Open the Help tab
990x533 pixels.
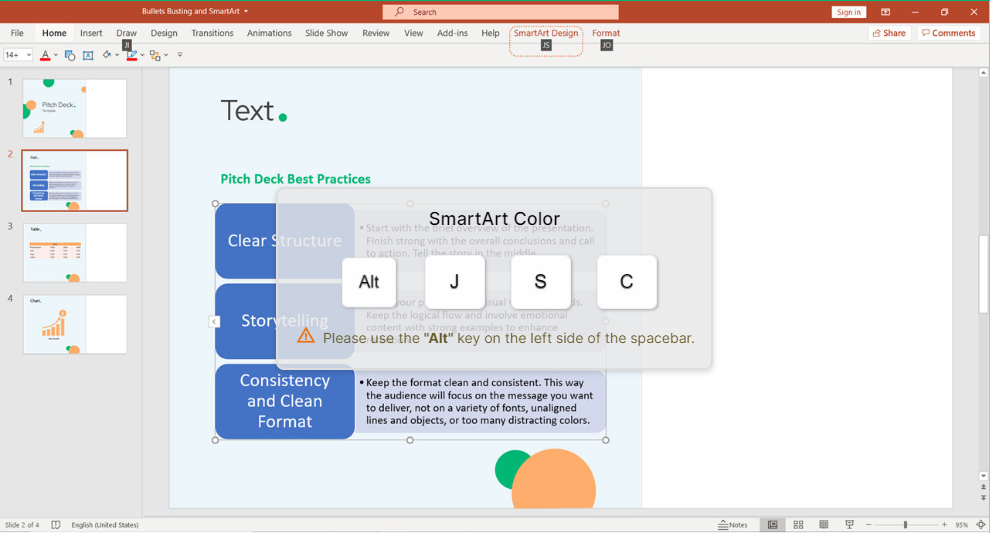point(490,33)
